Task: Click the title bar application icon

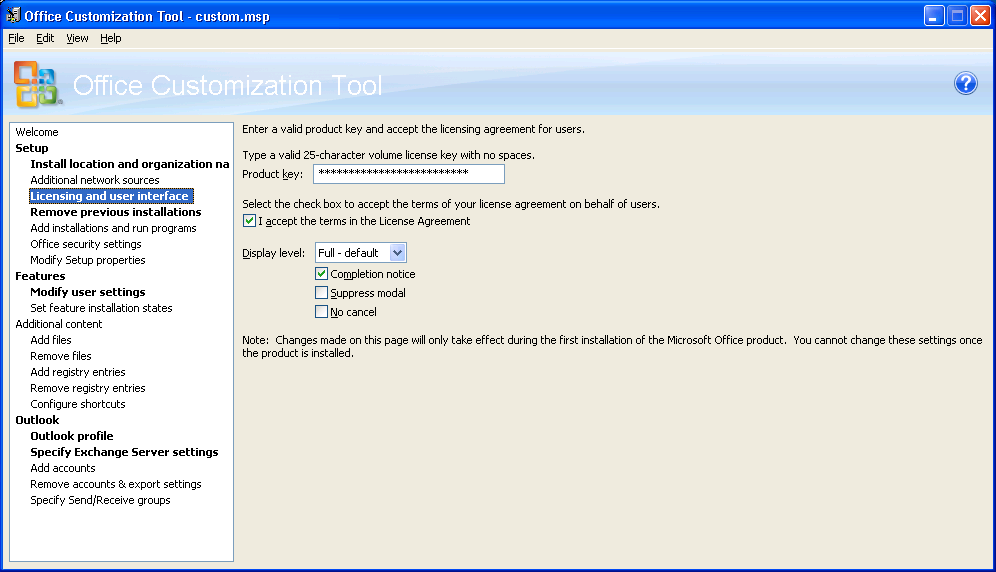Action: tap(13, 15)
